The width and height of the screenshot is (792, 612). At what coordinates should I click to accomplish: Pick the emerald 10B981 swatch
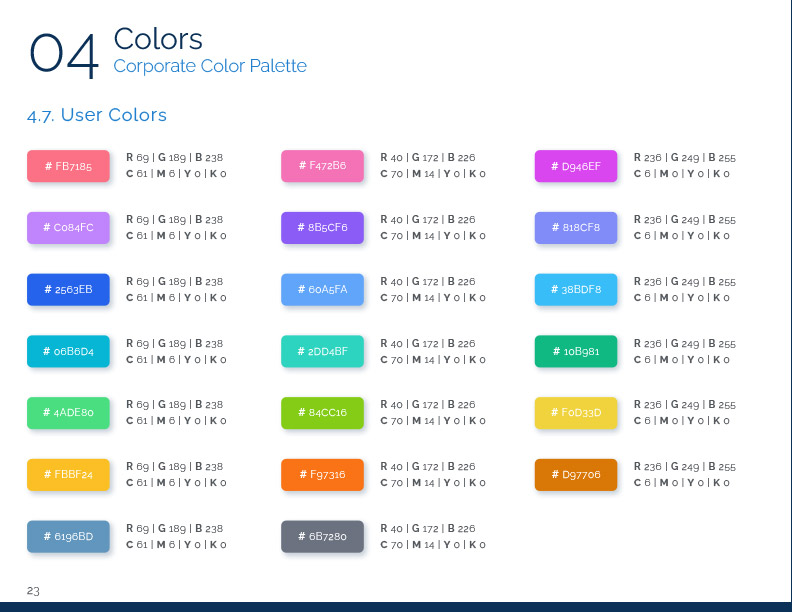pyautogui.click(x=576, y=352)
